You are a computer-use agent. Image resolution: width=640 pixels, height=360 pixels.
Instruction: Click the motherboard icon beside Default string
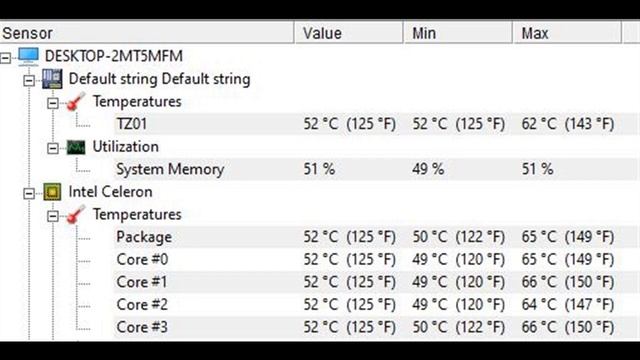(52, 79)
